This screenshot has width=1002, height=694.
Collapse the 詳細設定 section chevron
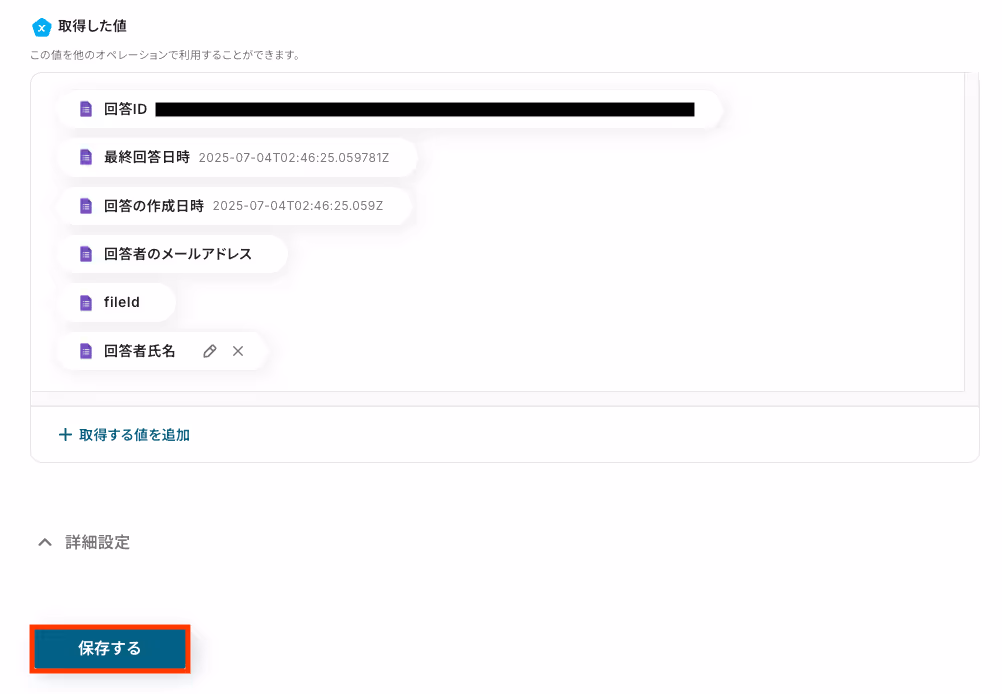tap(45, 543)
